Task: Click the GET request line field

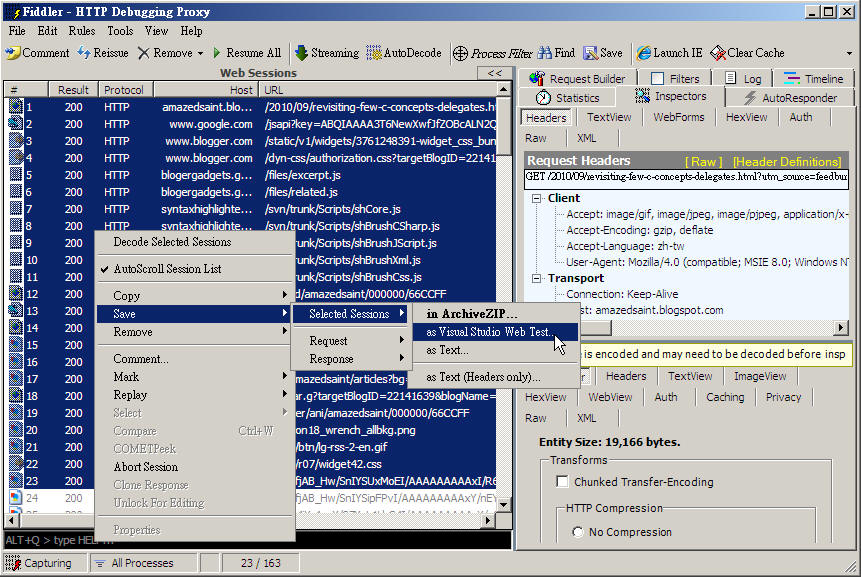Action: click(x=686, y=178)
